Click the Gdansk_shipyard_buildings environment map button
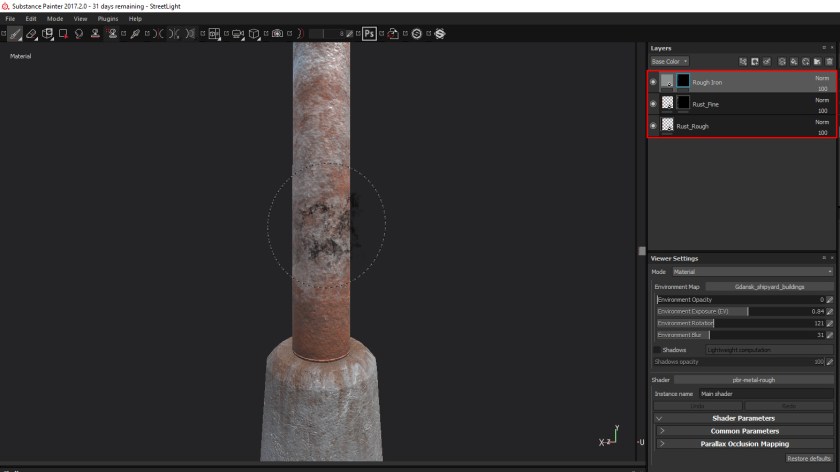This screenshot has height=472, width=840. (769, 287)
